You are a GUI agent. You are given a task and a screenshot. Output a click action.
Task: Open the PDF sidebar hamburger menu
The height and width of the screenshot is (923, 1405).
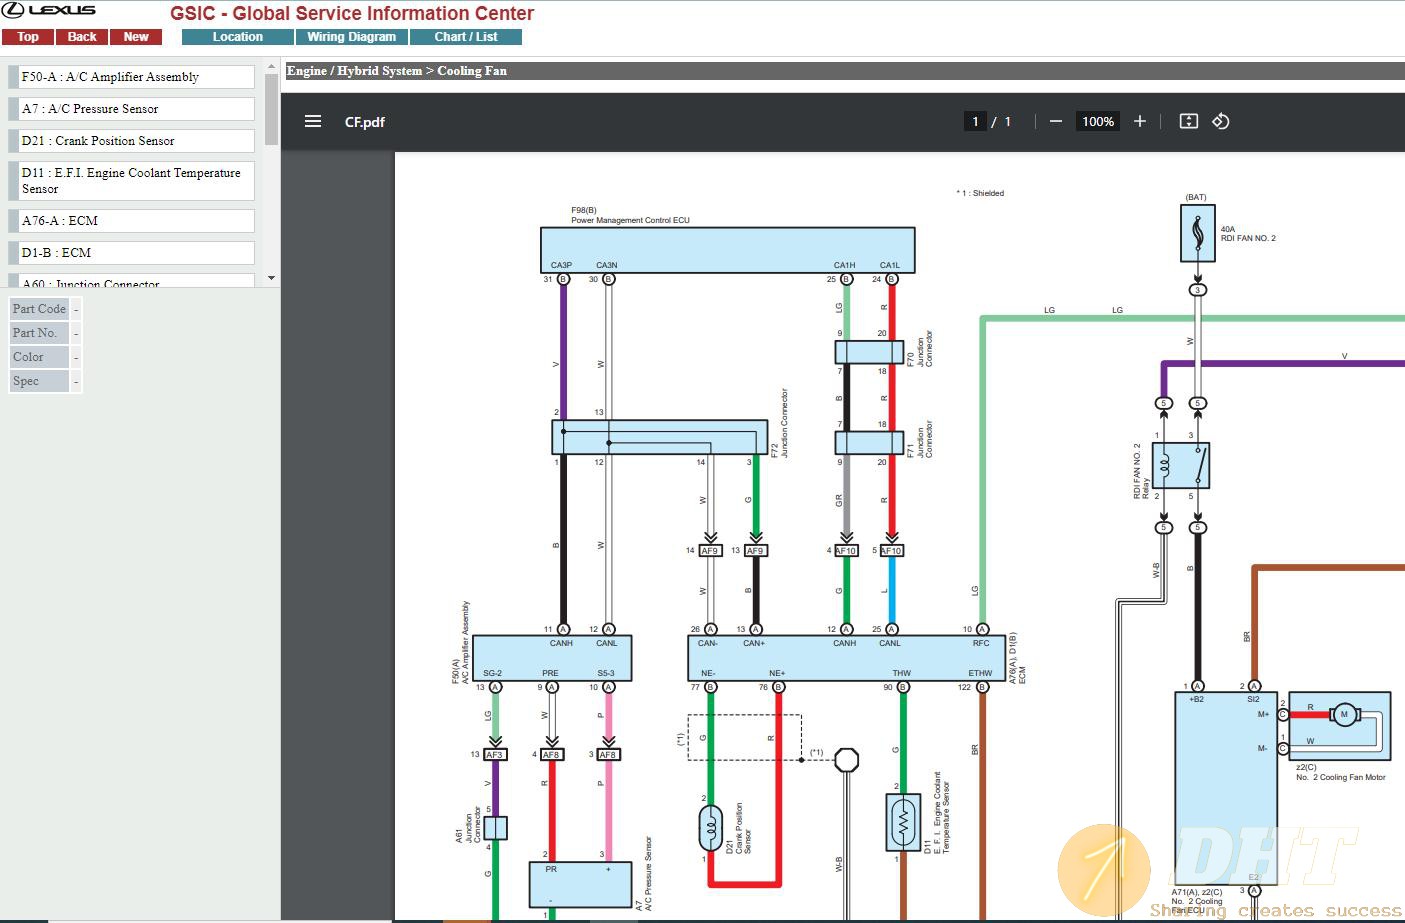coord(313,122)
